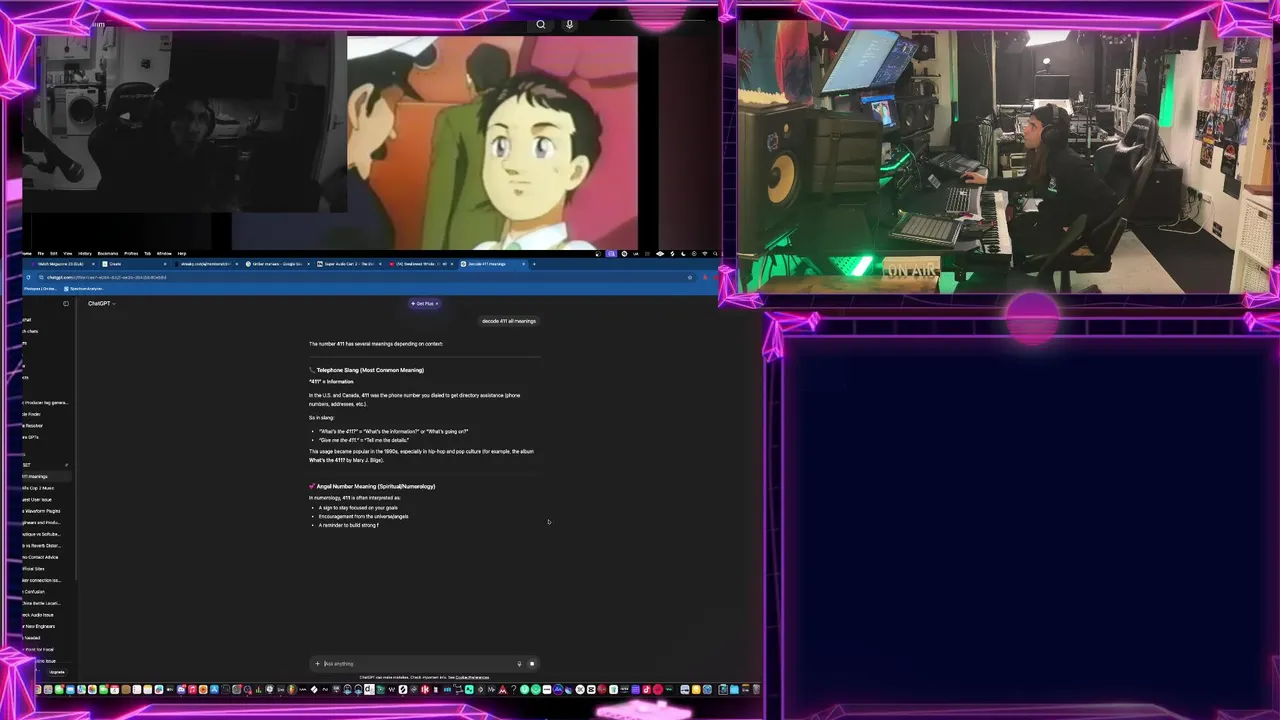Viewport: 1280px width, 720px height.
Task: Open the ChatGPT model selector dropdown
Action: (101, 304)
